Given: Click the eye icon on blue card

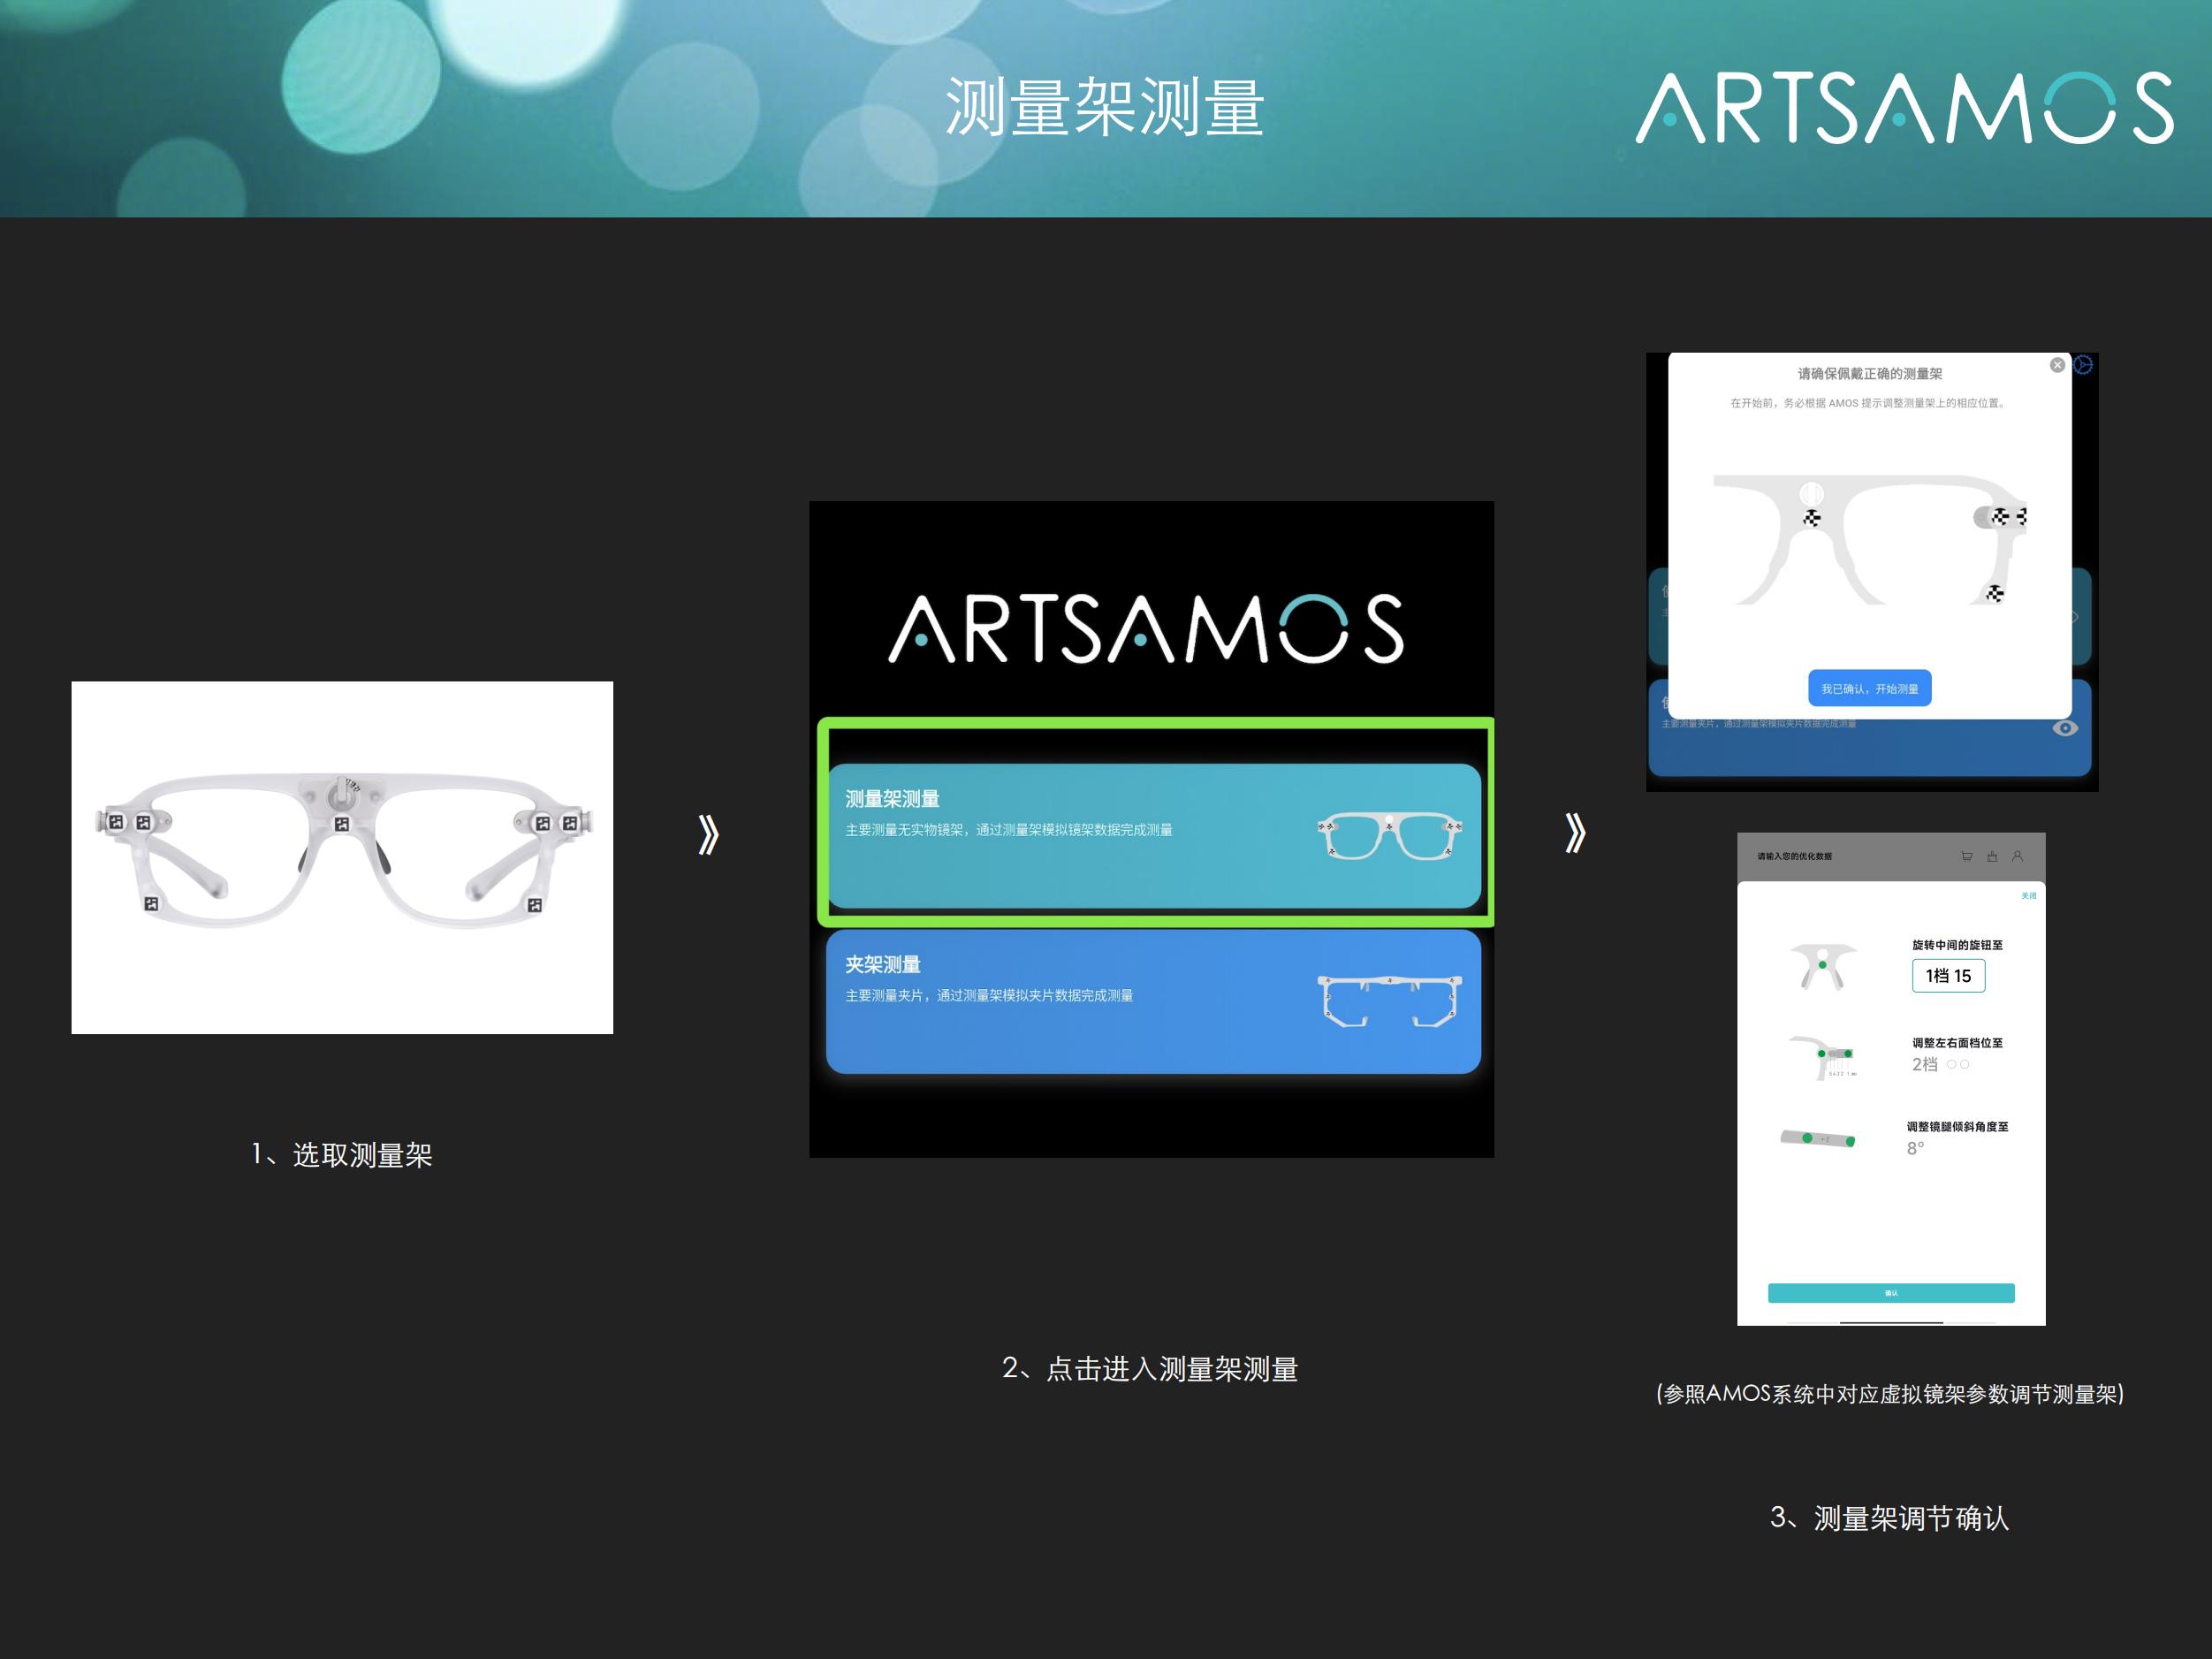Looking at the screenshot, I should pyautogui.click(x=2064, y=728).
